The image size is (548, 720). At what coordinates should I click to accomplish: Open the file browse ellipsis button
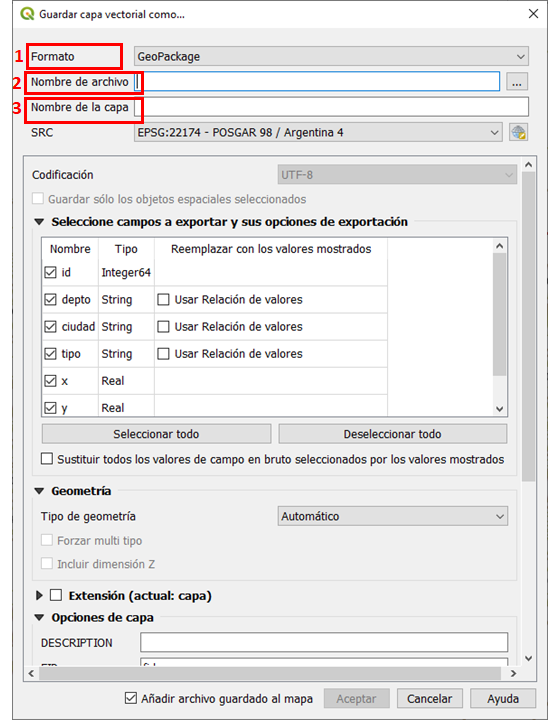(517, 82)
